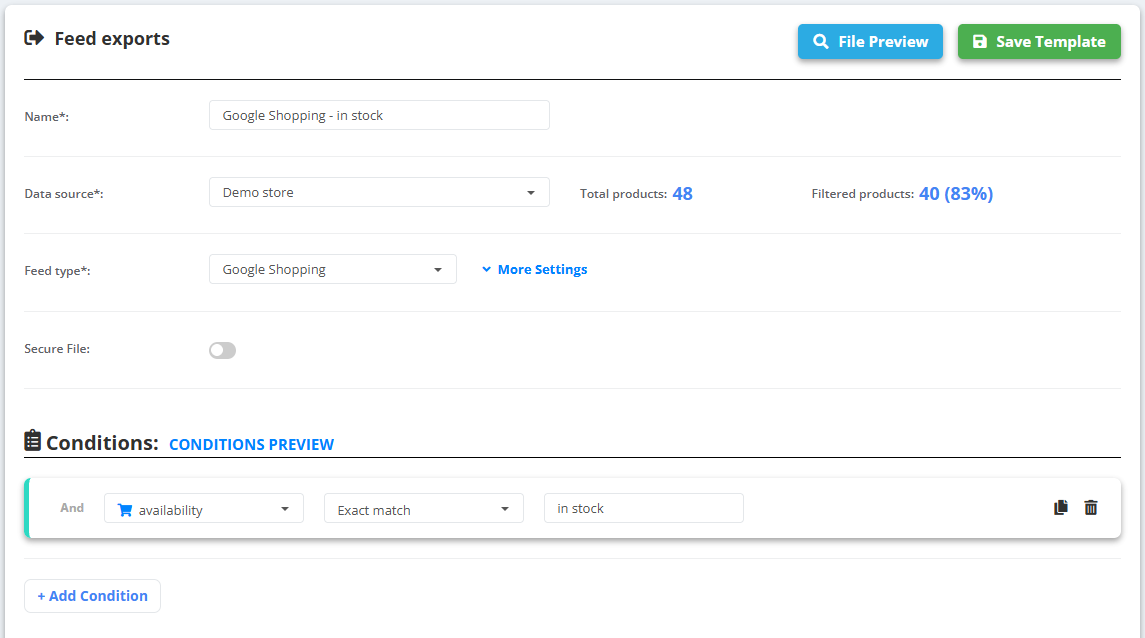Open the Conditions Preview link
1145x638 pixels.
[x=251, y=445]
